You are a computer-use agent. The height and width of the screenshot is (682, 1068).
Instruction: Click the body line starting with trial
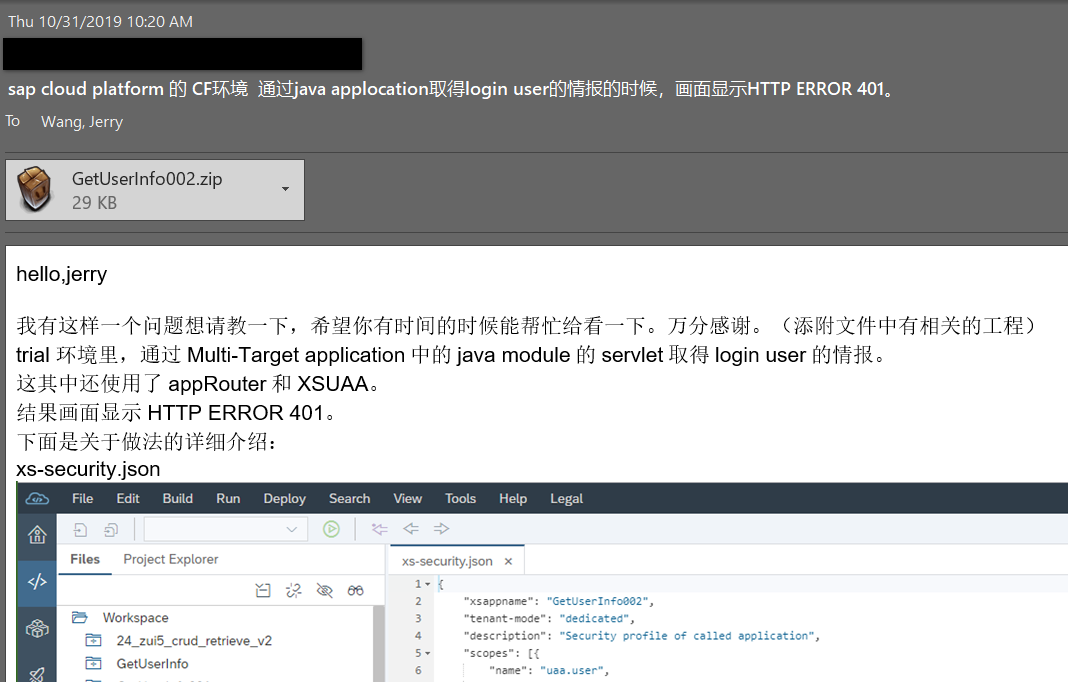click(452, 355)
